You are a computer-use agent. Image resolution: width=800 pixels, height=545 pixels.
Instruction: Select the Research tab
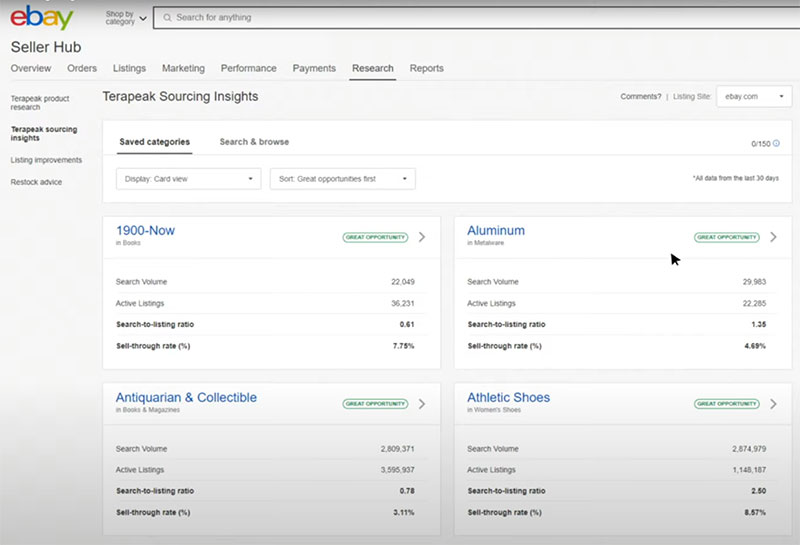(372, 68)
